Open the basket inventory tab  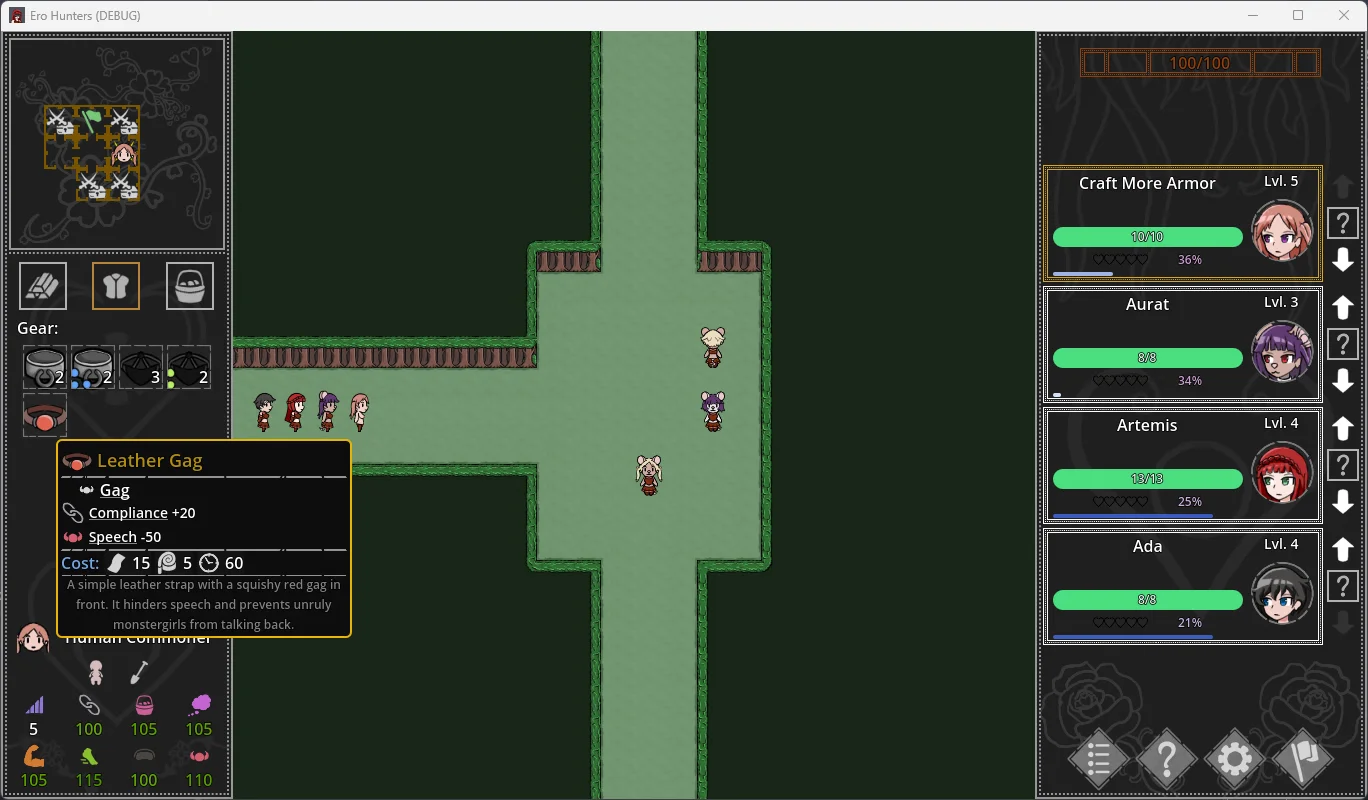pos(189,286)
